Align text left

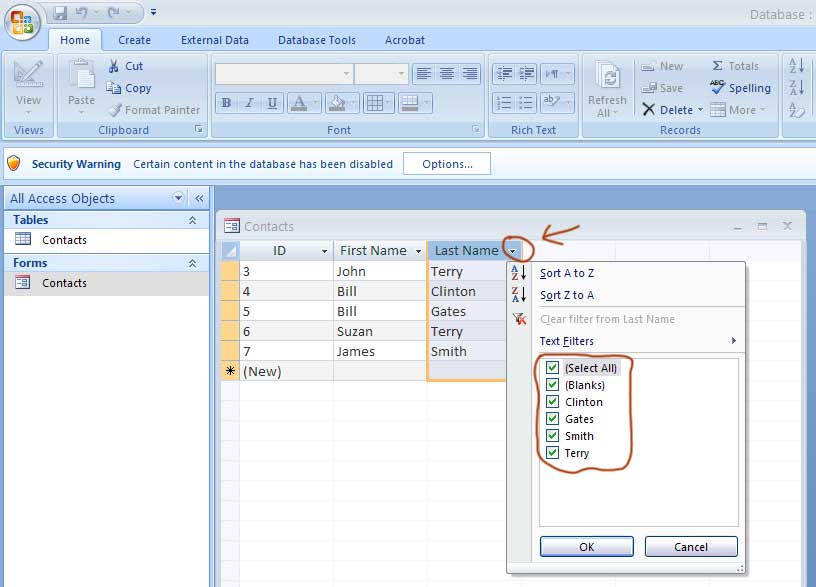(424, 73)
